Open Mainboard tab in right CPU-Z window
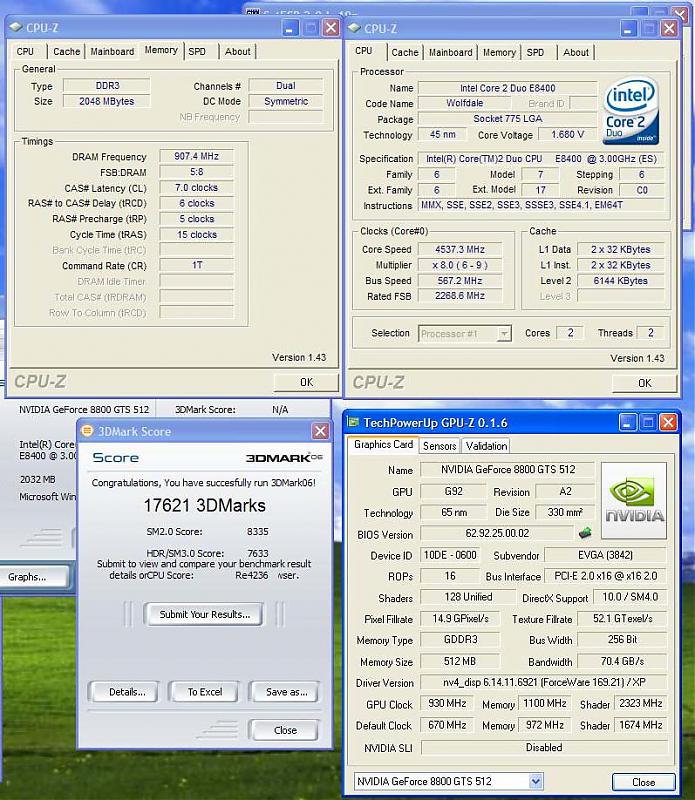695x800 pixels. [x=451, y=53]
